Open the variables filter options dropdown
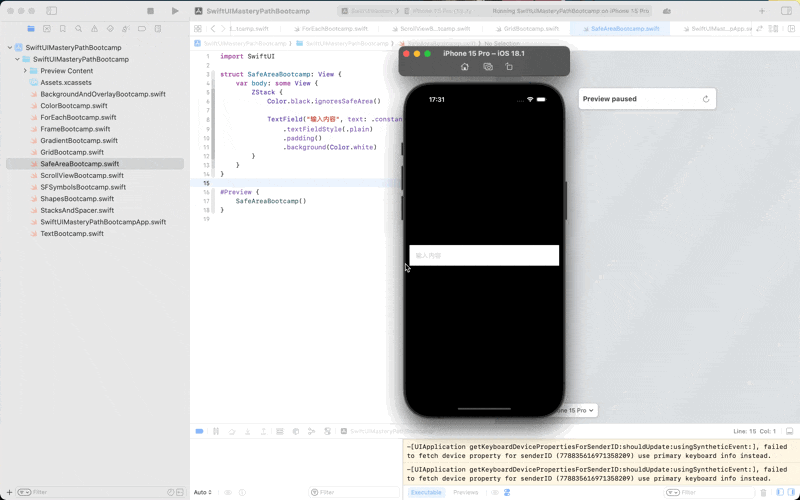Viewport: 800px width, 500px height. [x=316, y=492]
